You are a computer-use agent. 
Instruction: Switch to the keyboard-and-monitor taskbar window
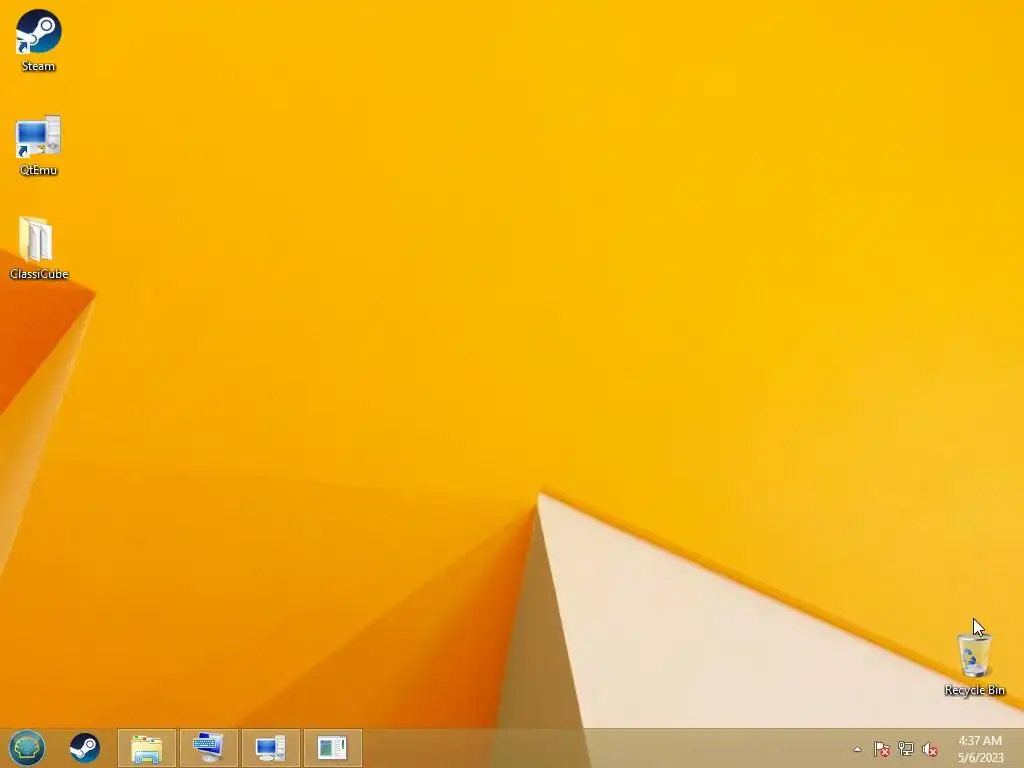[x=209, y=748]
